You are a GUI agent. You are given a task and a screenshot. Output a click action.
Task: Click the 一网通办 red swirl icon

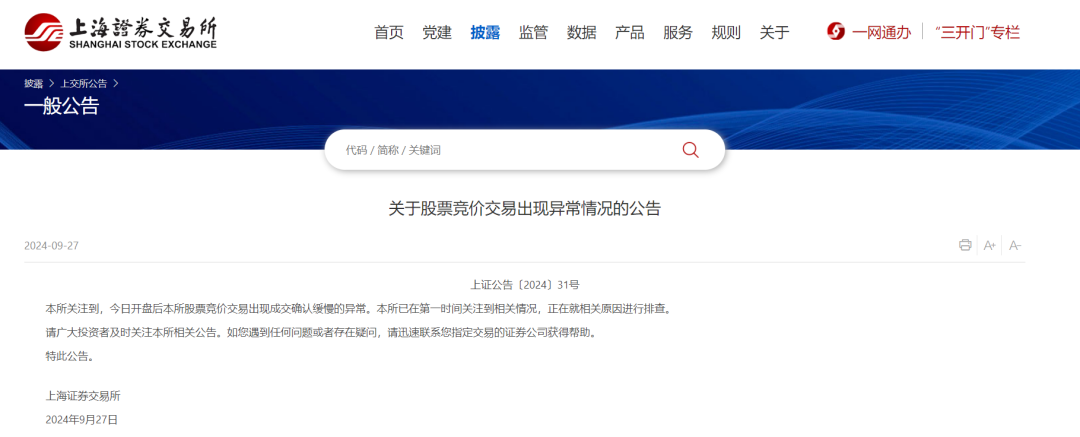(835, 32)
